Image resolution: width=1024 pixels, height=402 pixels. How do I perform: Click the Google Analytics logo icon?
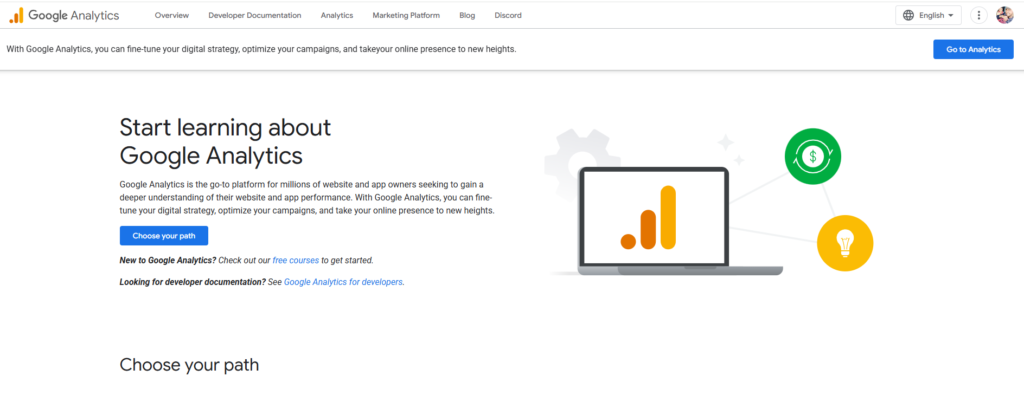(x=17, y=15)
